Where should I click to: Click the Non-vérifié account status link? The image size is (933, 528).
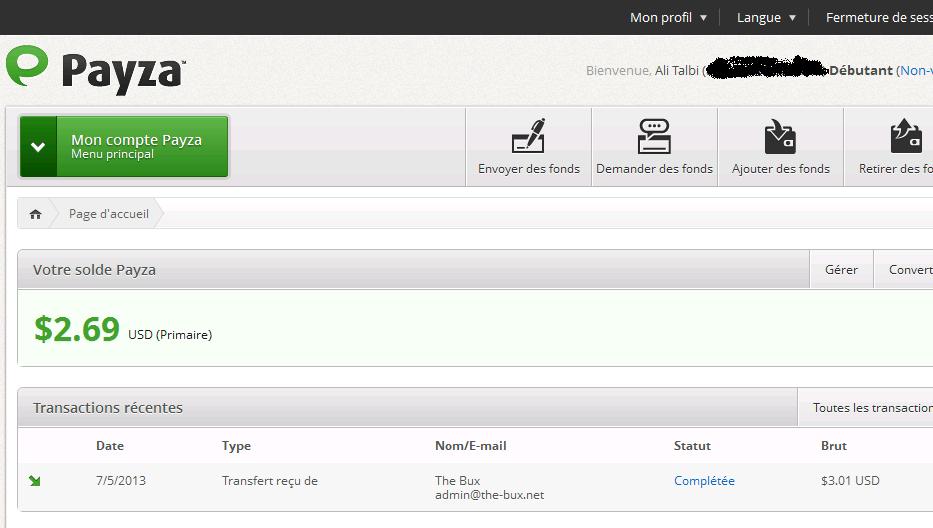point(916,70)
